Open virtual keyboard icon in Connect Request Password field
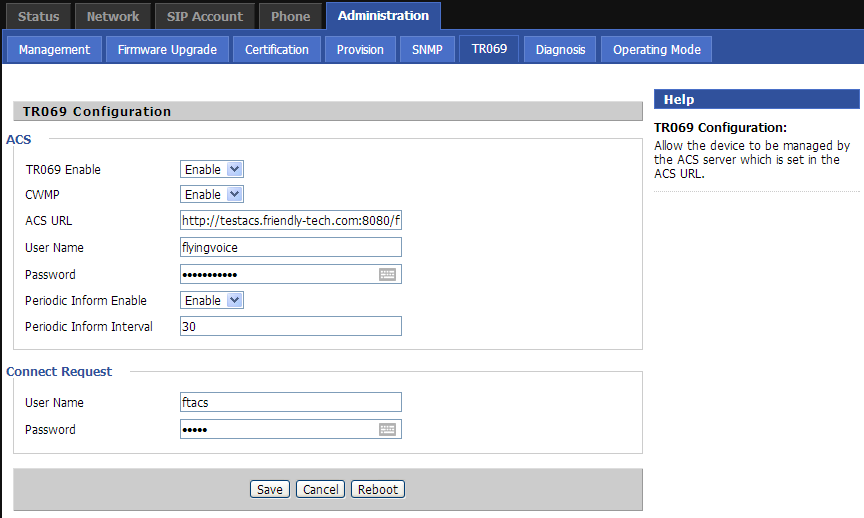 387,429
